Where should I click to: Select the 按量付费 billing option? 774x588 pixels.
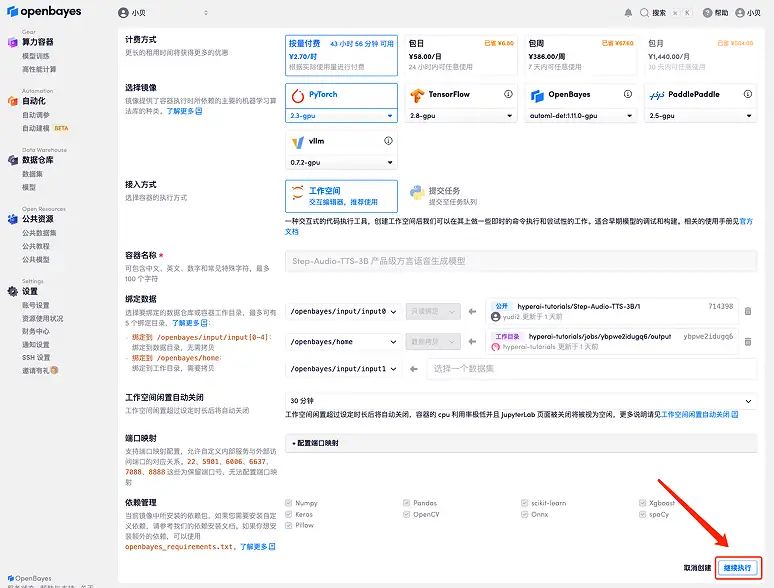(x=341, y=55)
